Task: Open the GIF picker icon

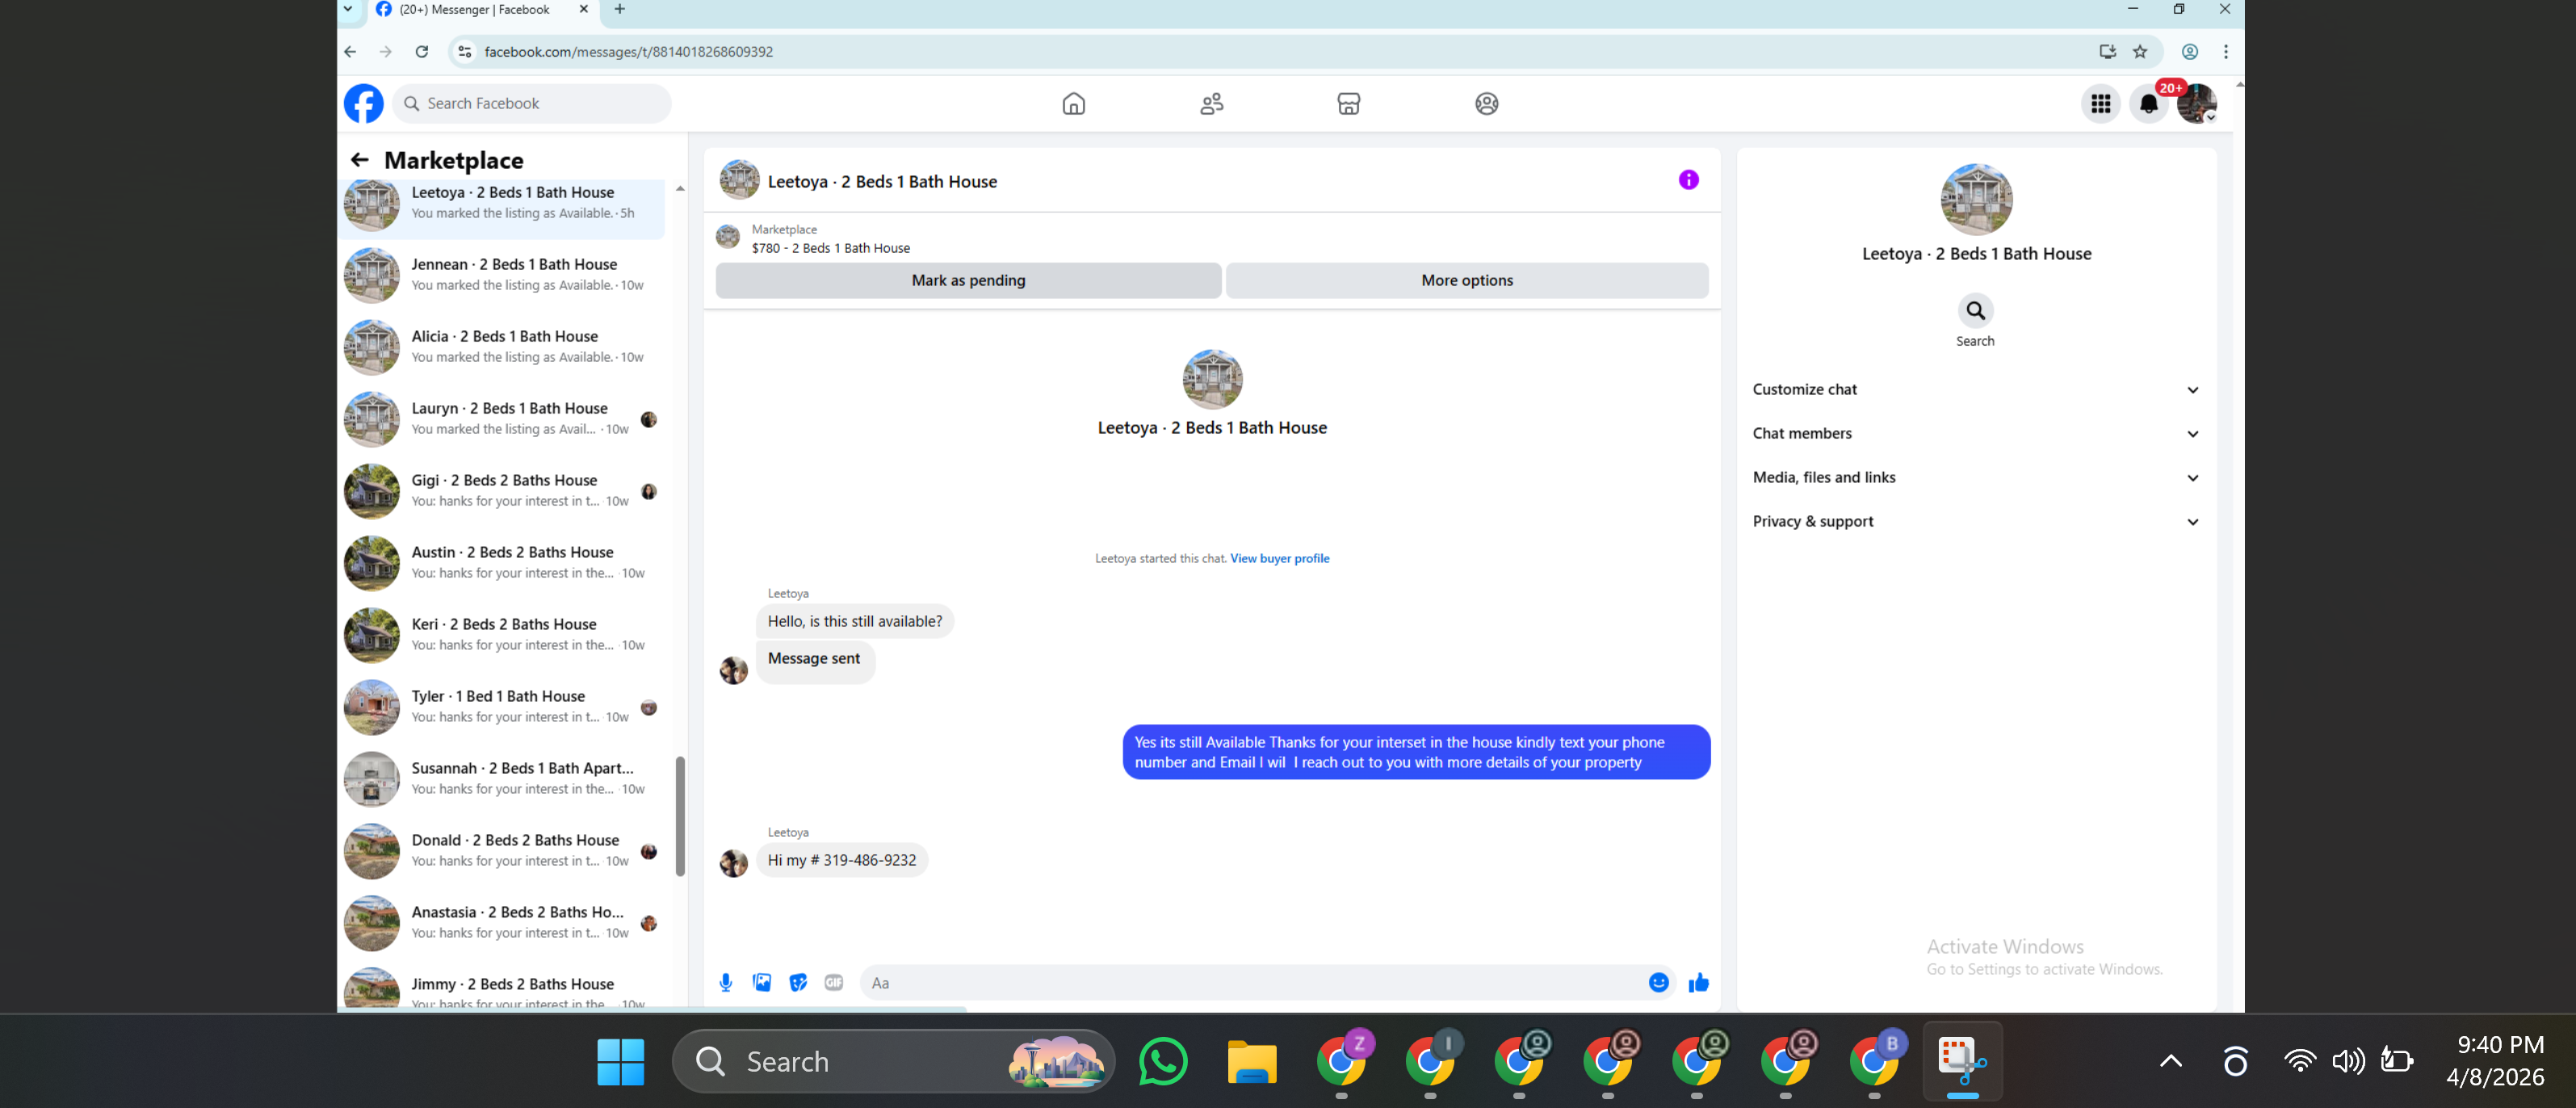Action: click(834, 983)
